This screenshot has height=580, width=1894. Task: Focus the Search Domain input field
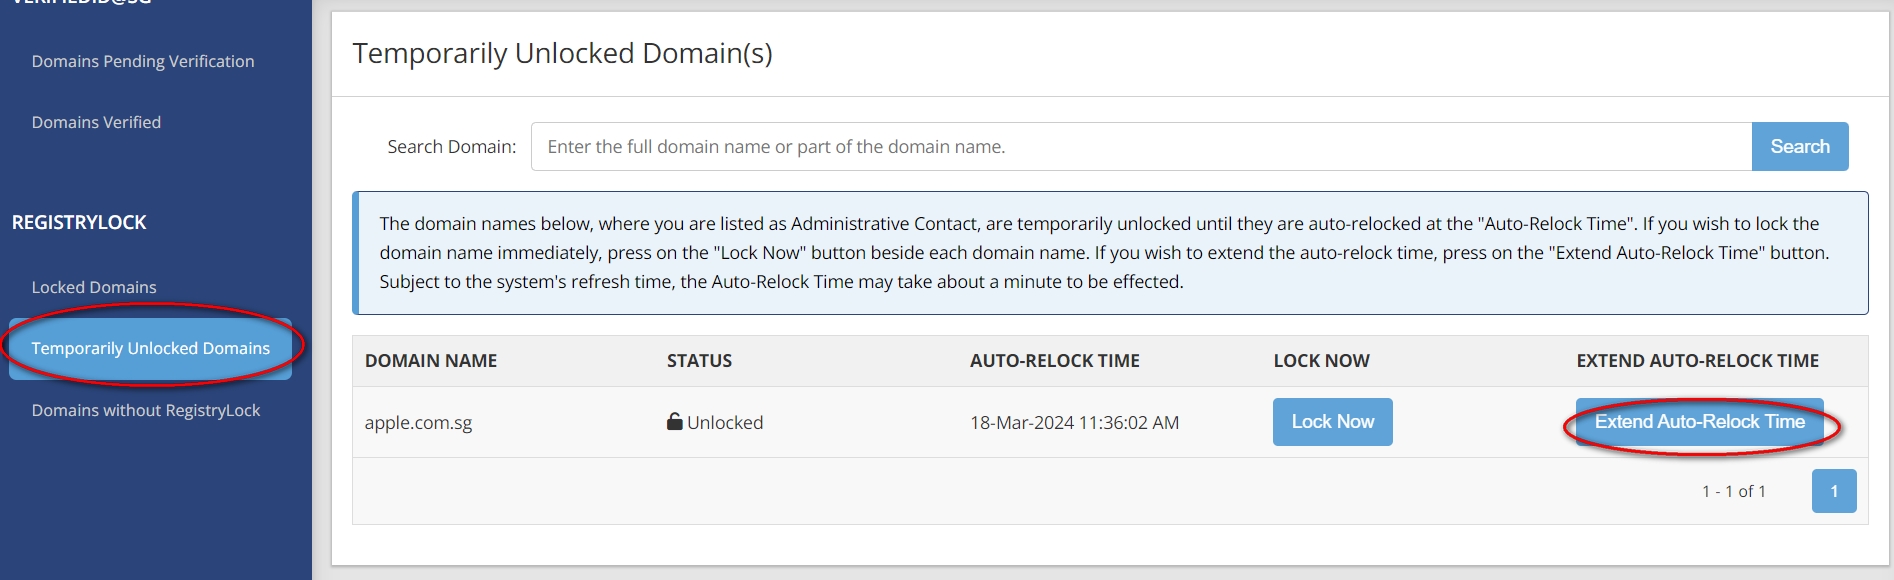click(1140, 147)
